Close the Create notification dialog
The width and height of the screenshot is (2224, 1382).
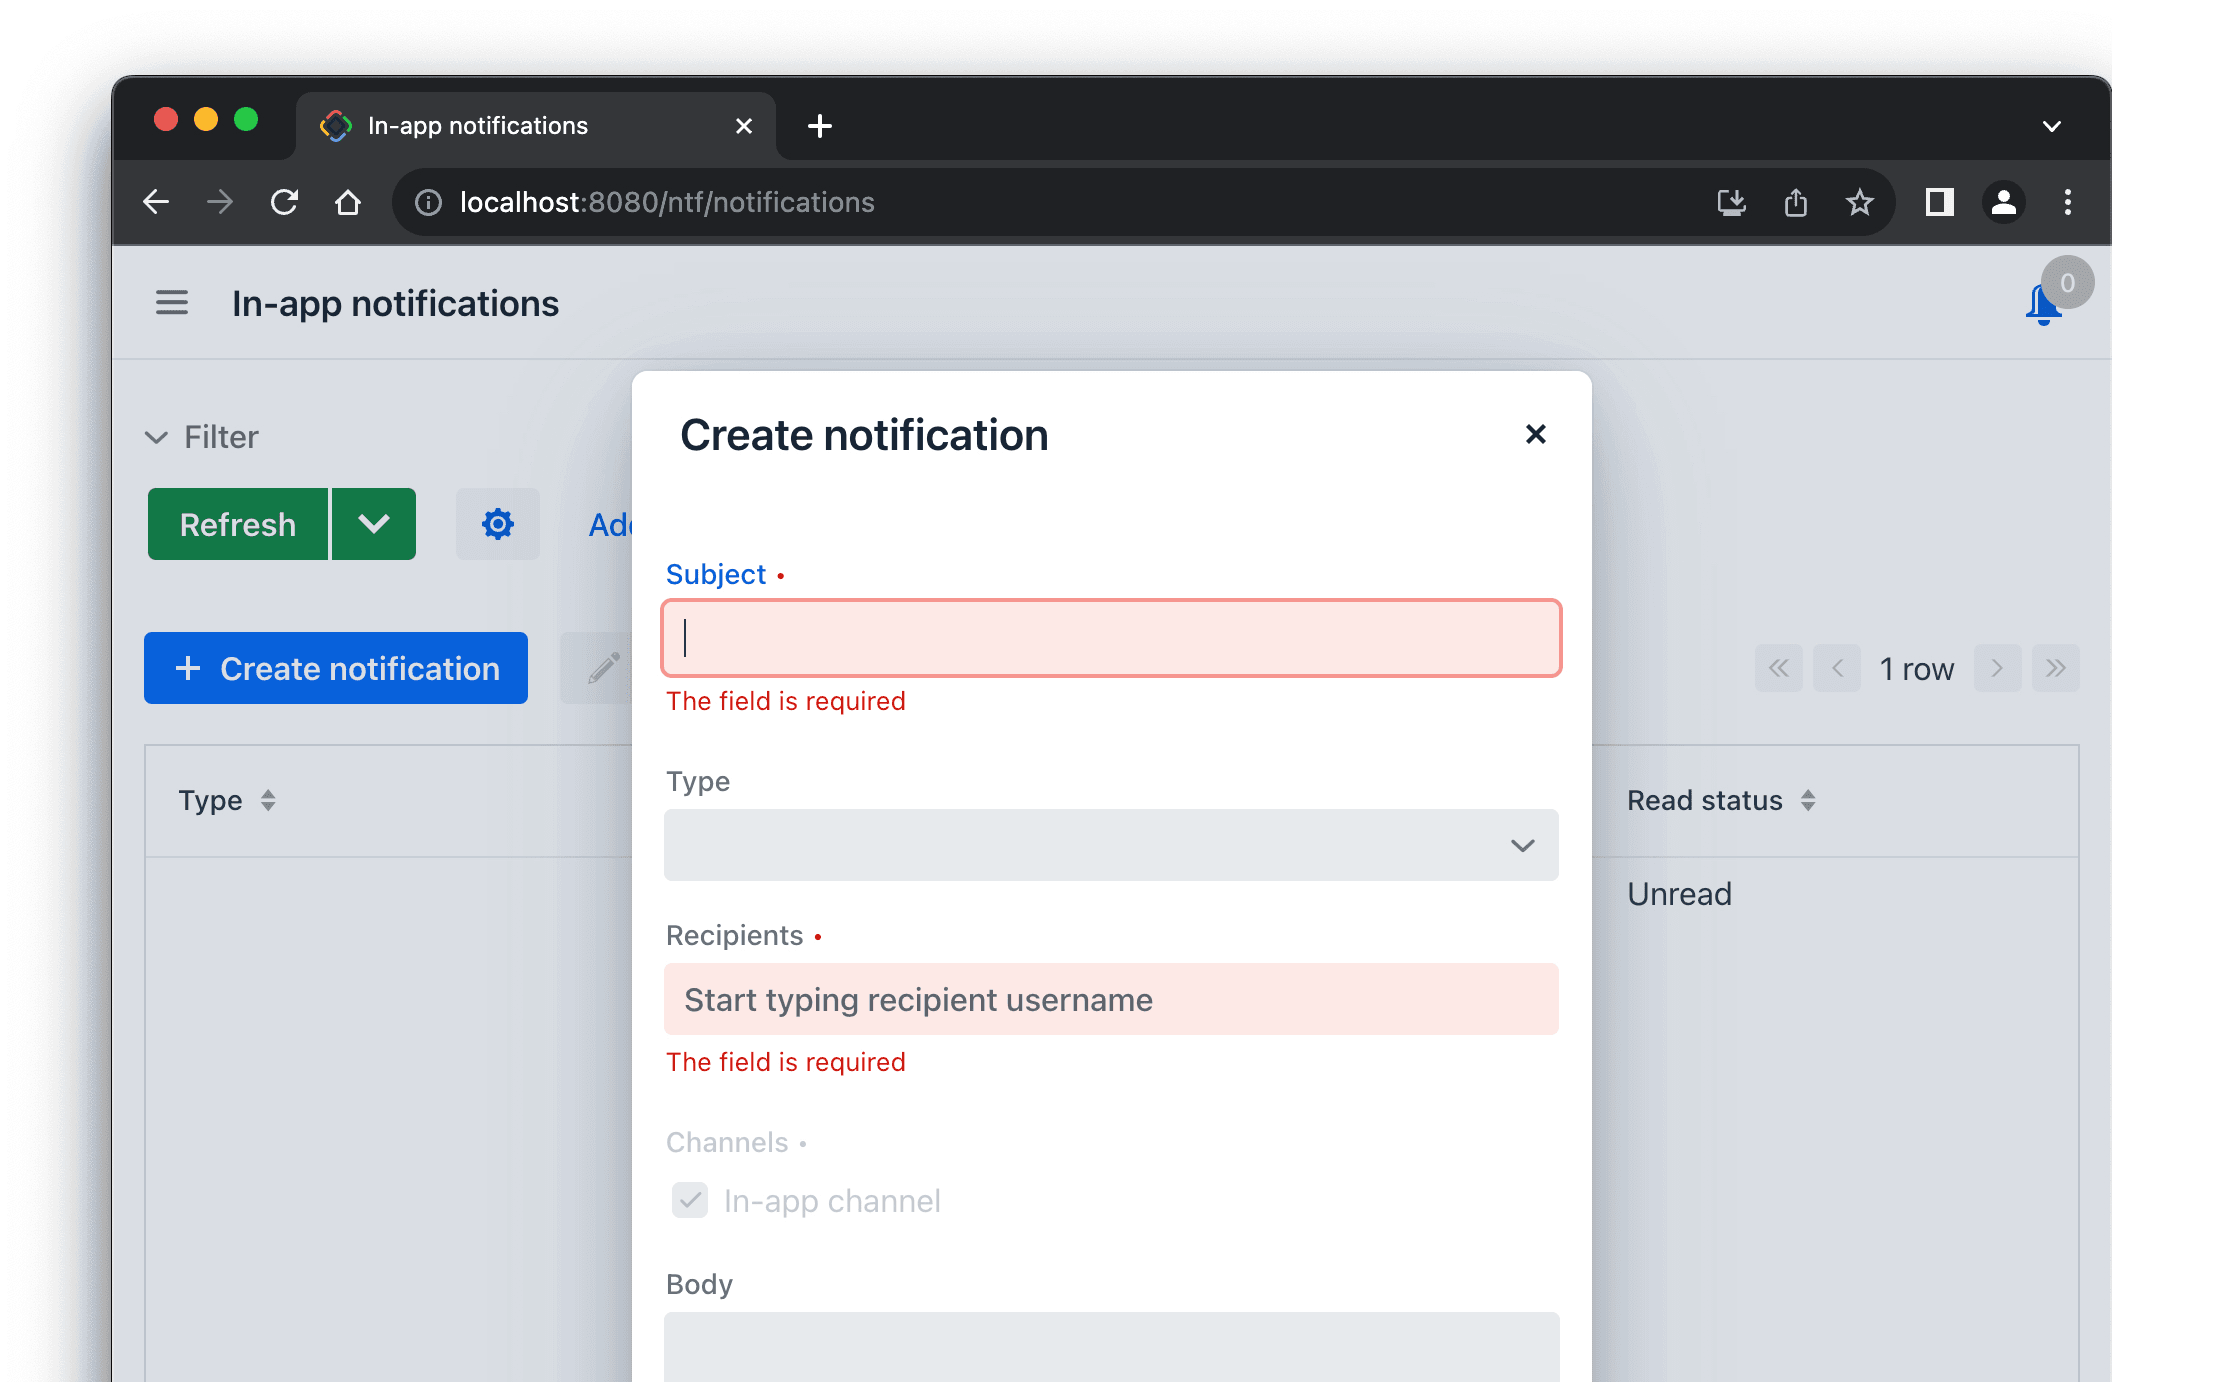point(1535,434)
